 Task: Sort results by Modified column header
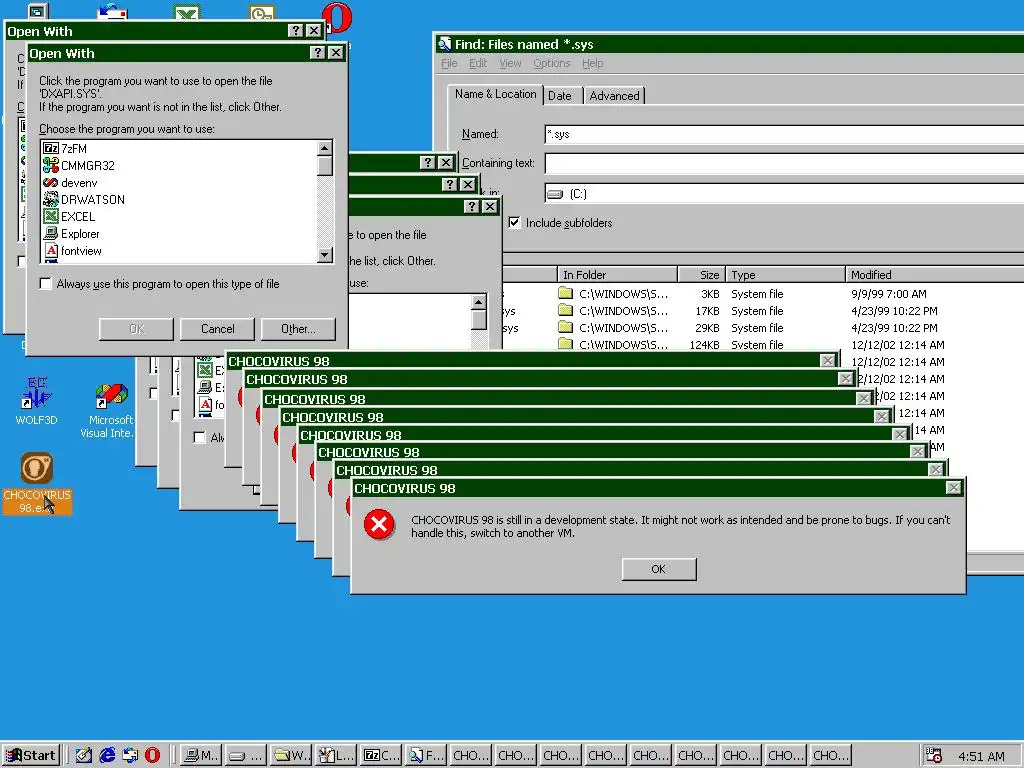point(935,275)
